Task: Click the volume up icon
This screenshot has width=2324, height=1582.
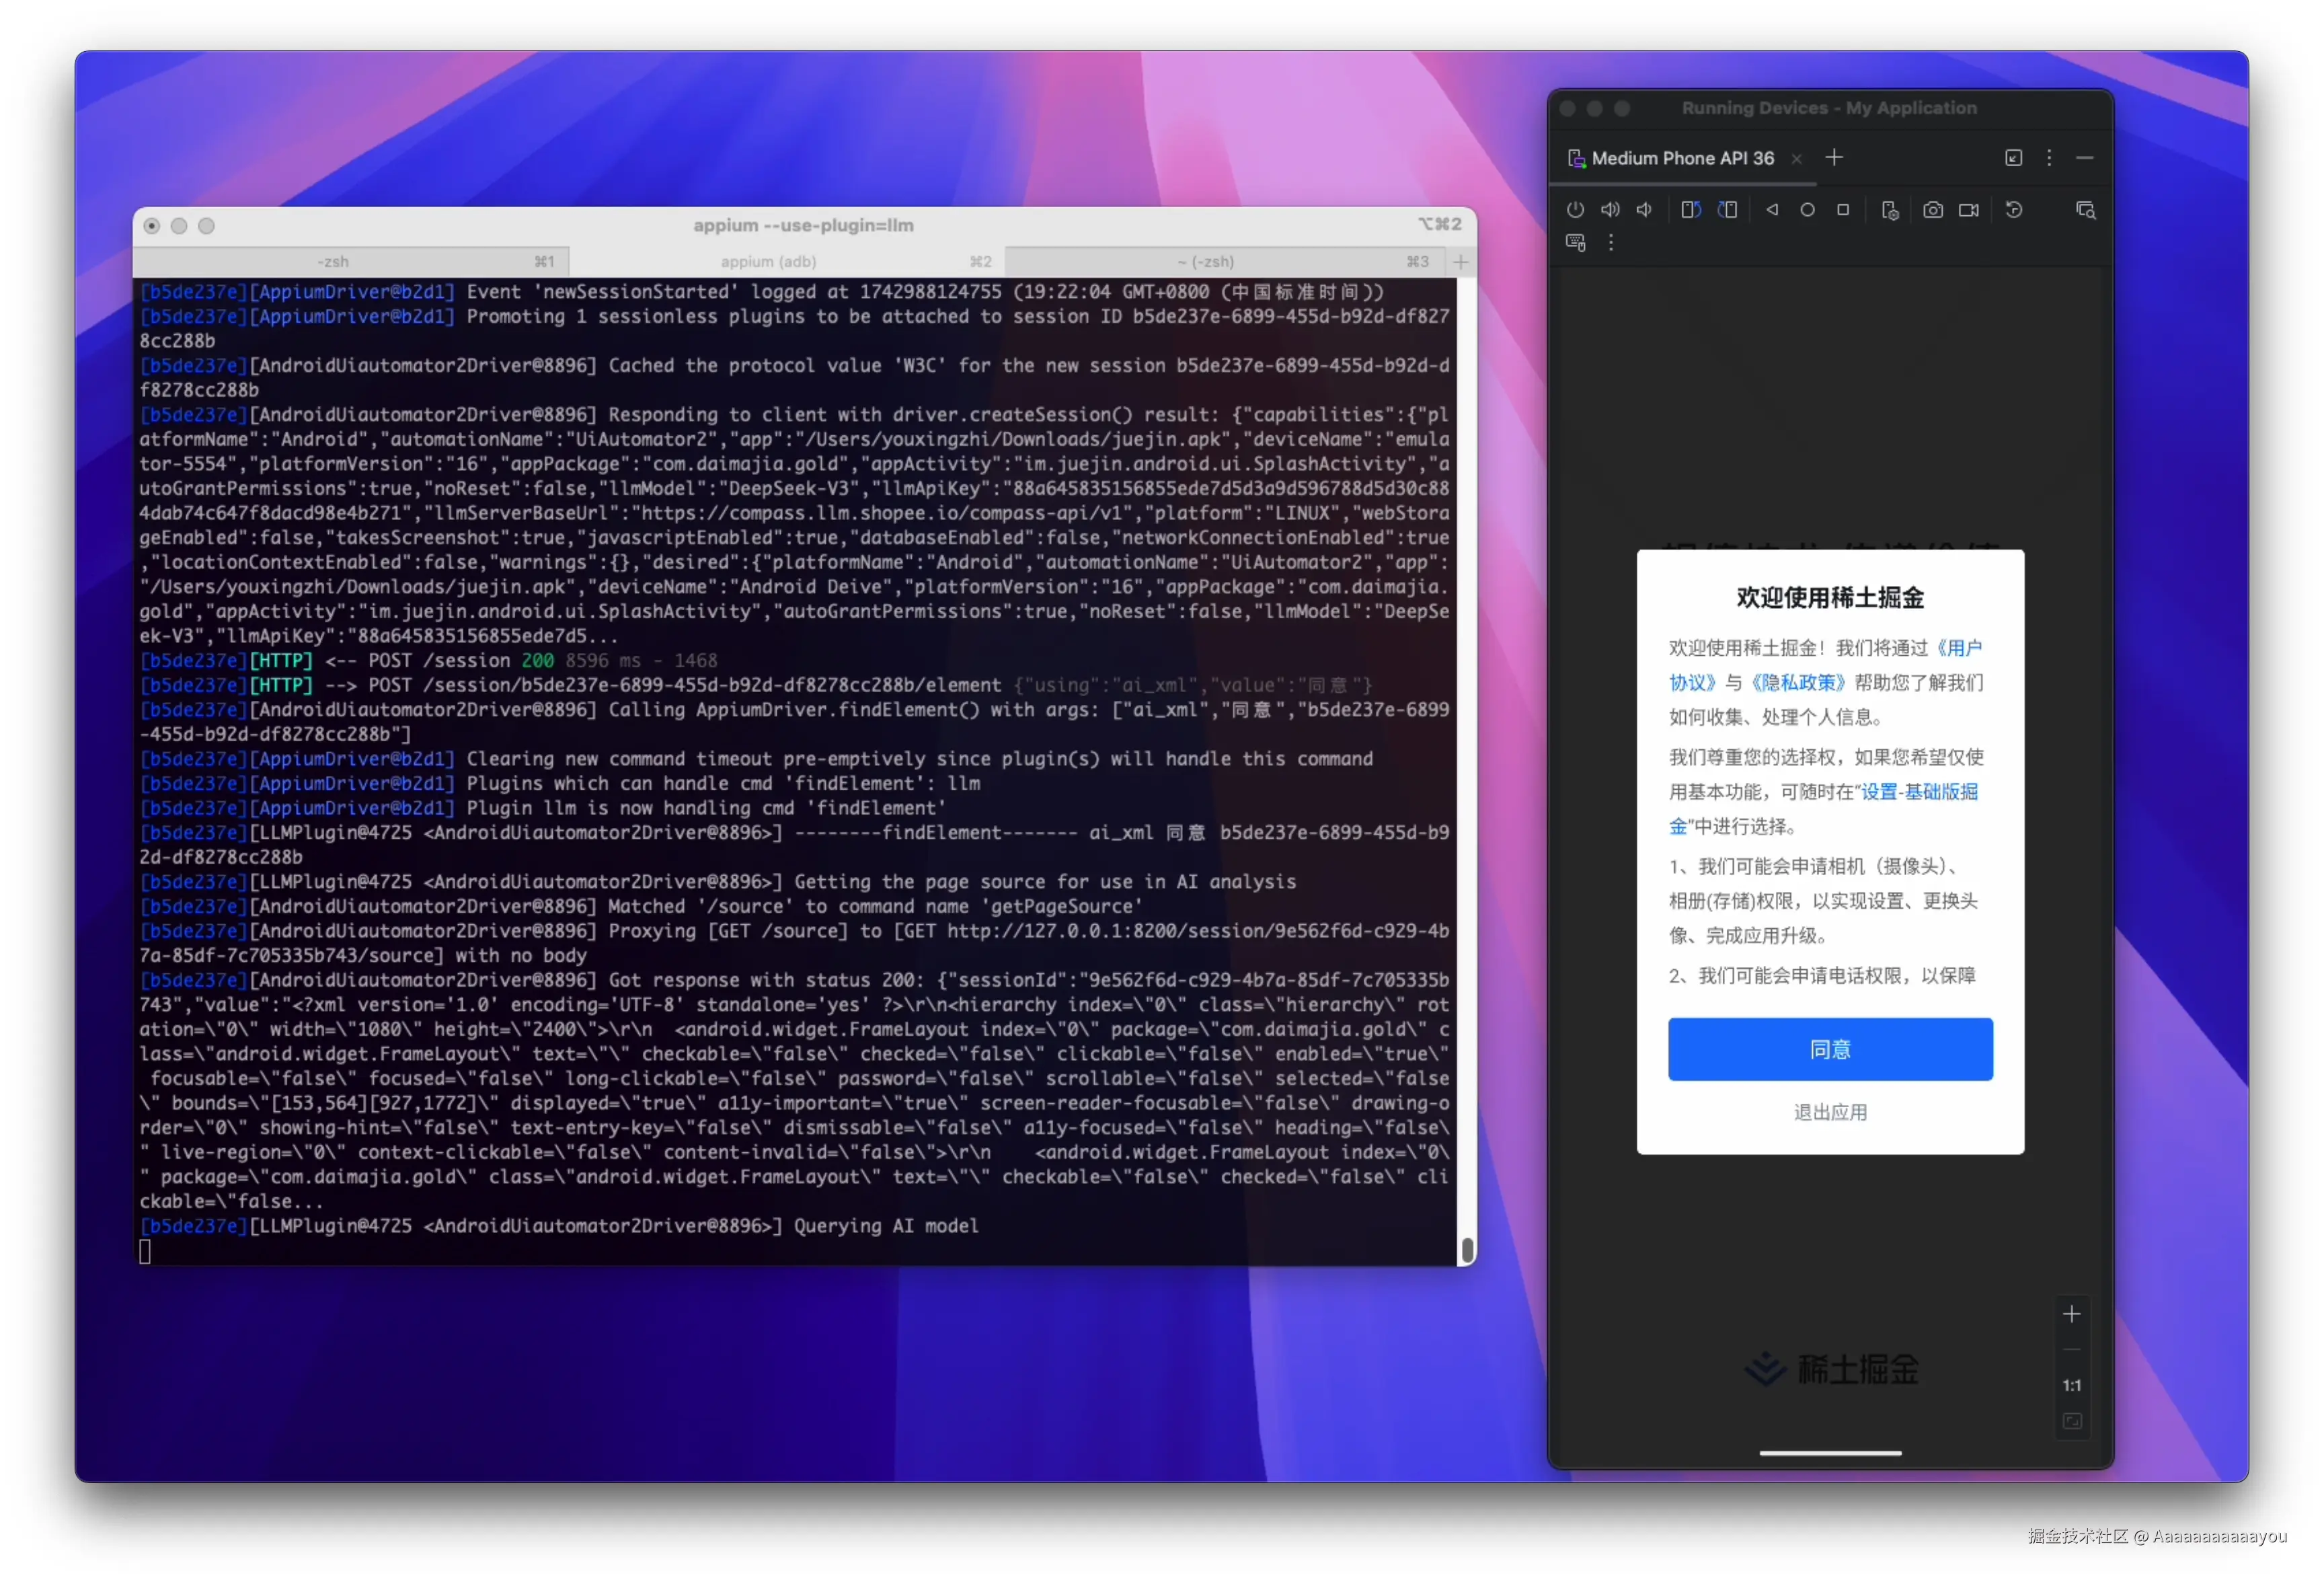Action: tap(1610, 210)
